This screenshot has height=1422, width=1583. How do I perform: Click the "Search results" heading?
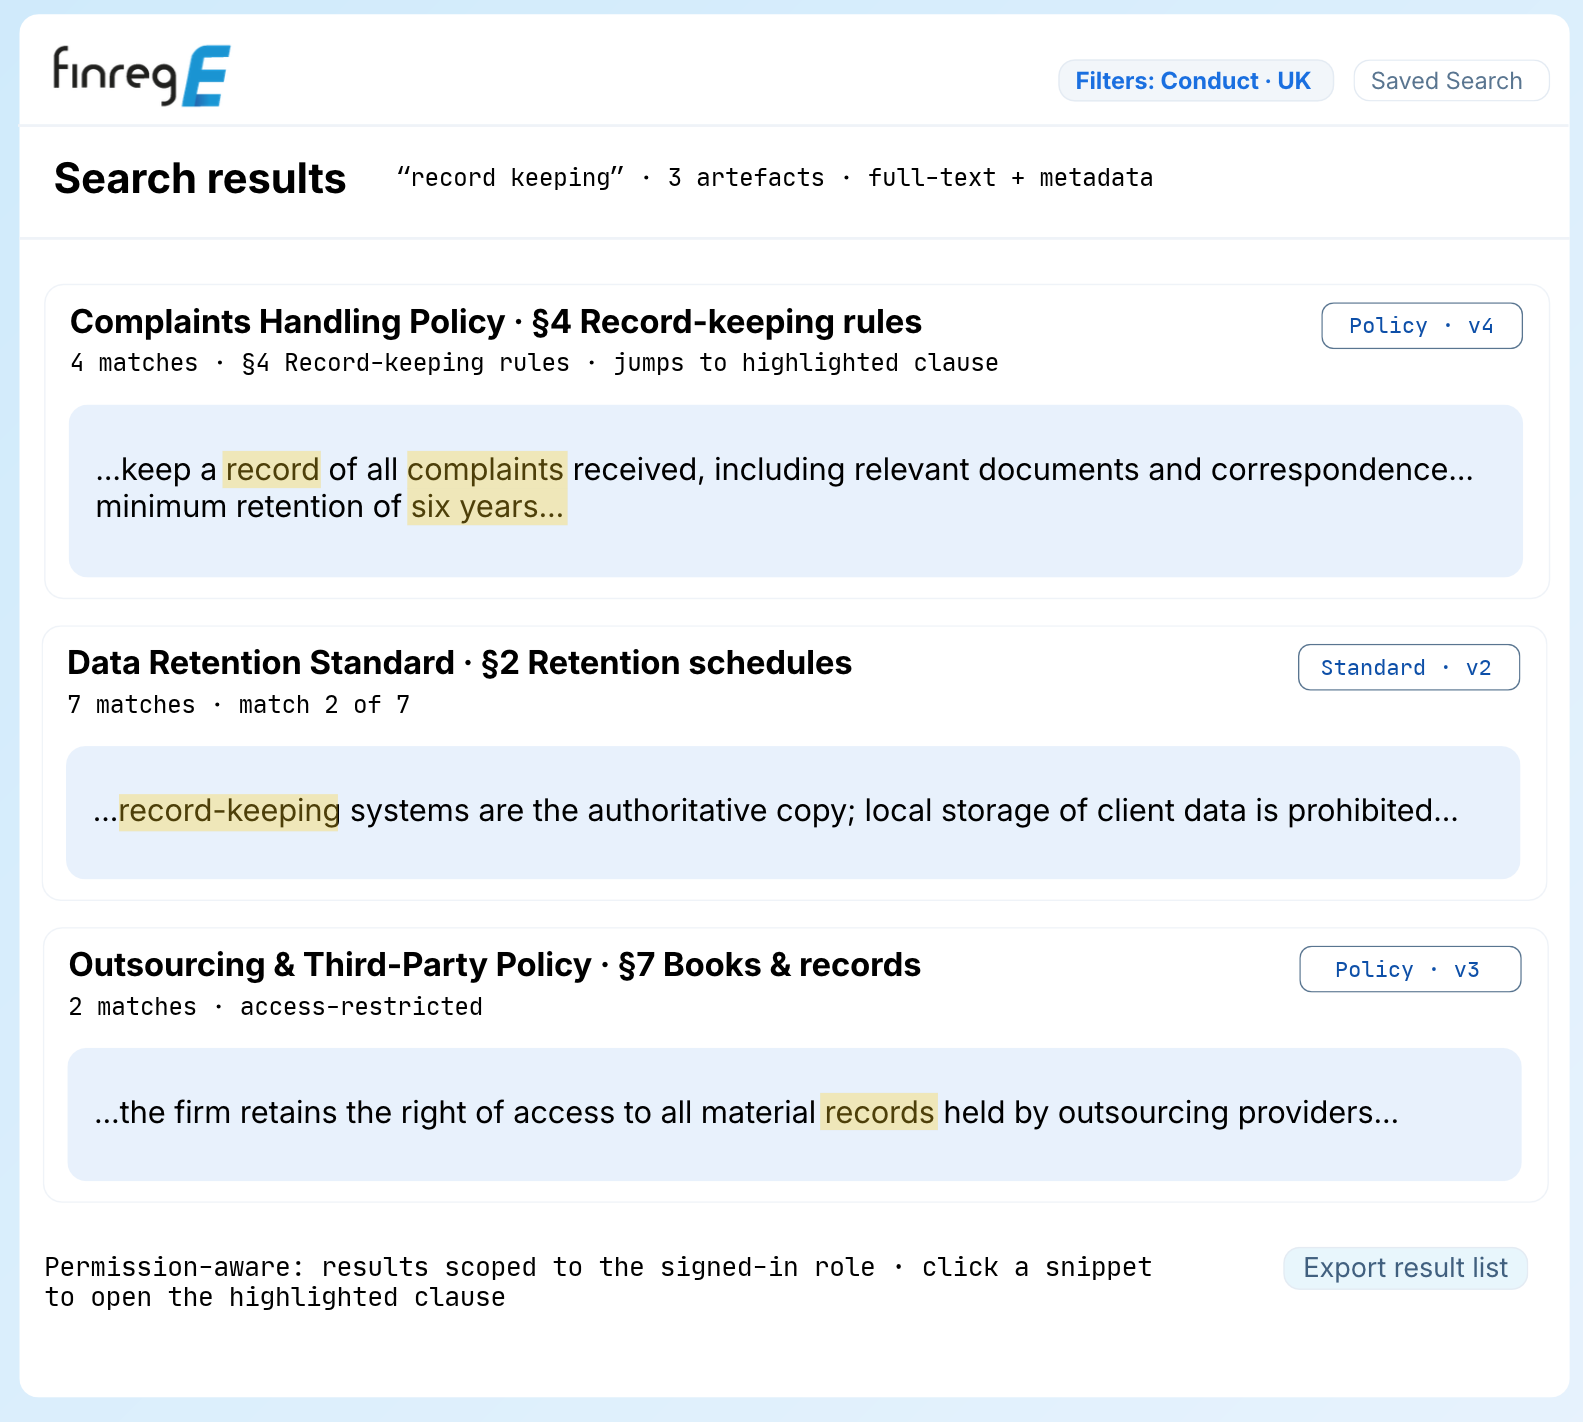click(x=200, y=179)
